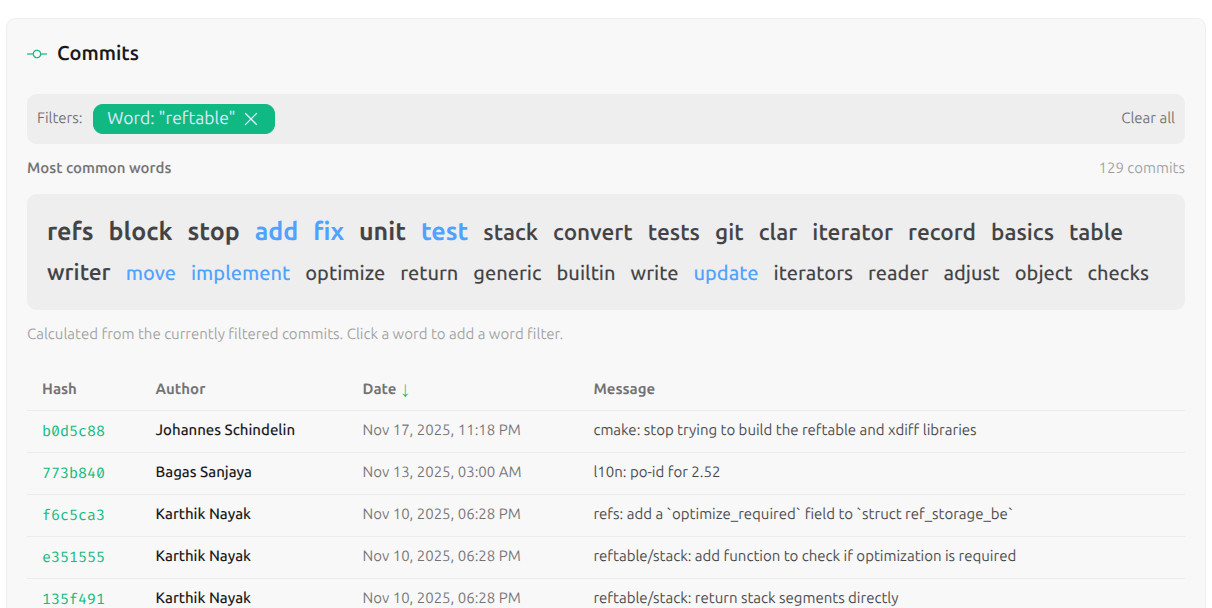Clear all filters
The width and height of the screenshot is (1212, 608).
click(x=1147, y=118)
